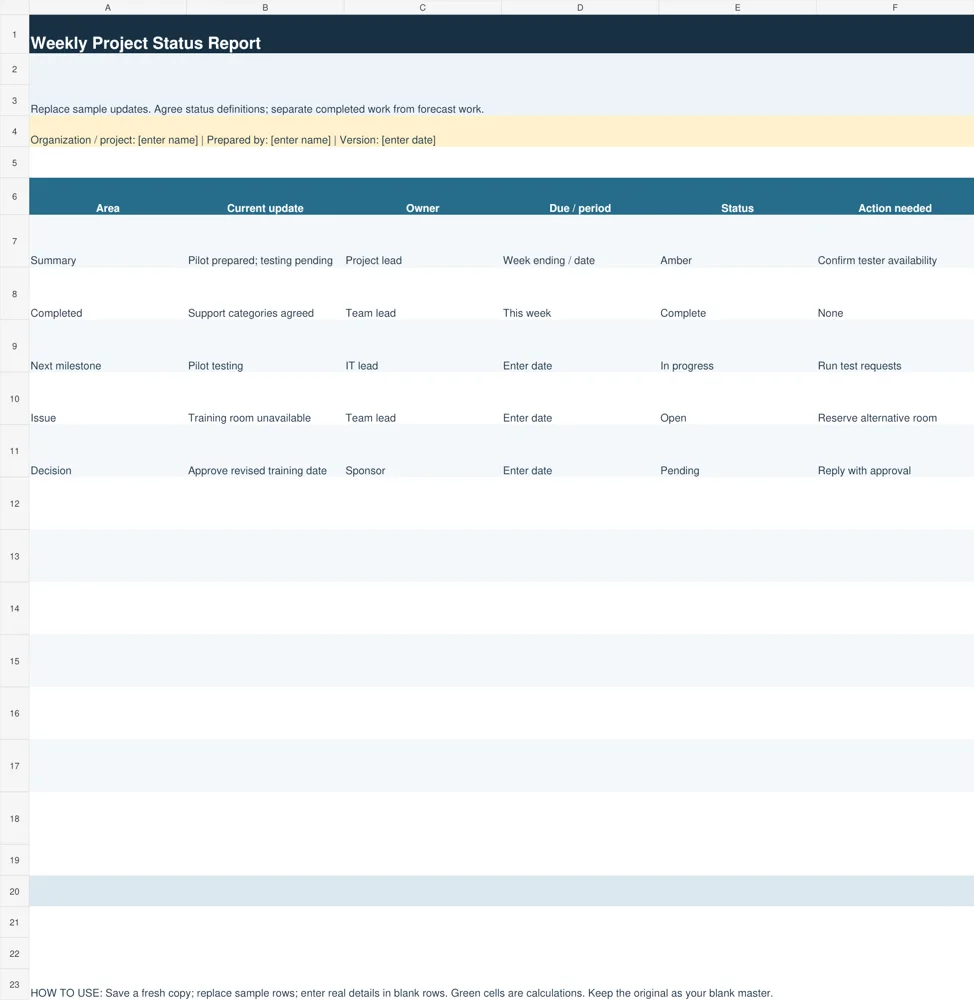Select column A header
Image resolution: width=974 pixels, height=1000 pixels.
[108, 8]
